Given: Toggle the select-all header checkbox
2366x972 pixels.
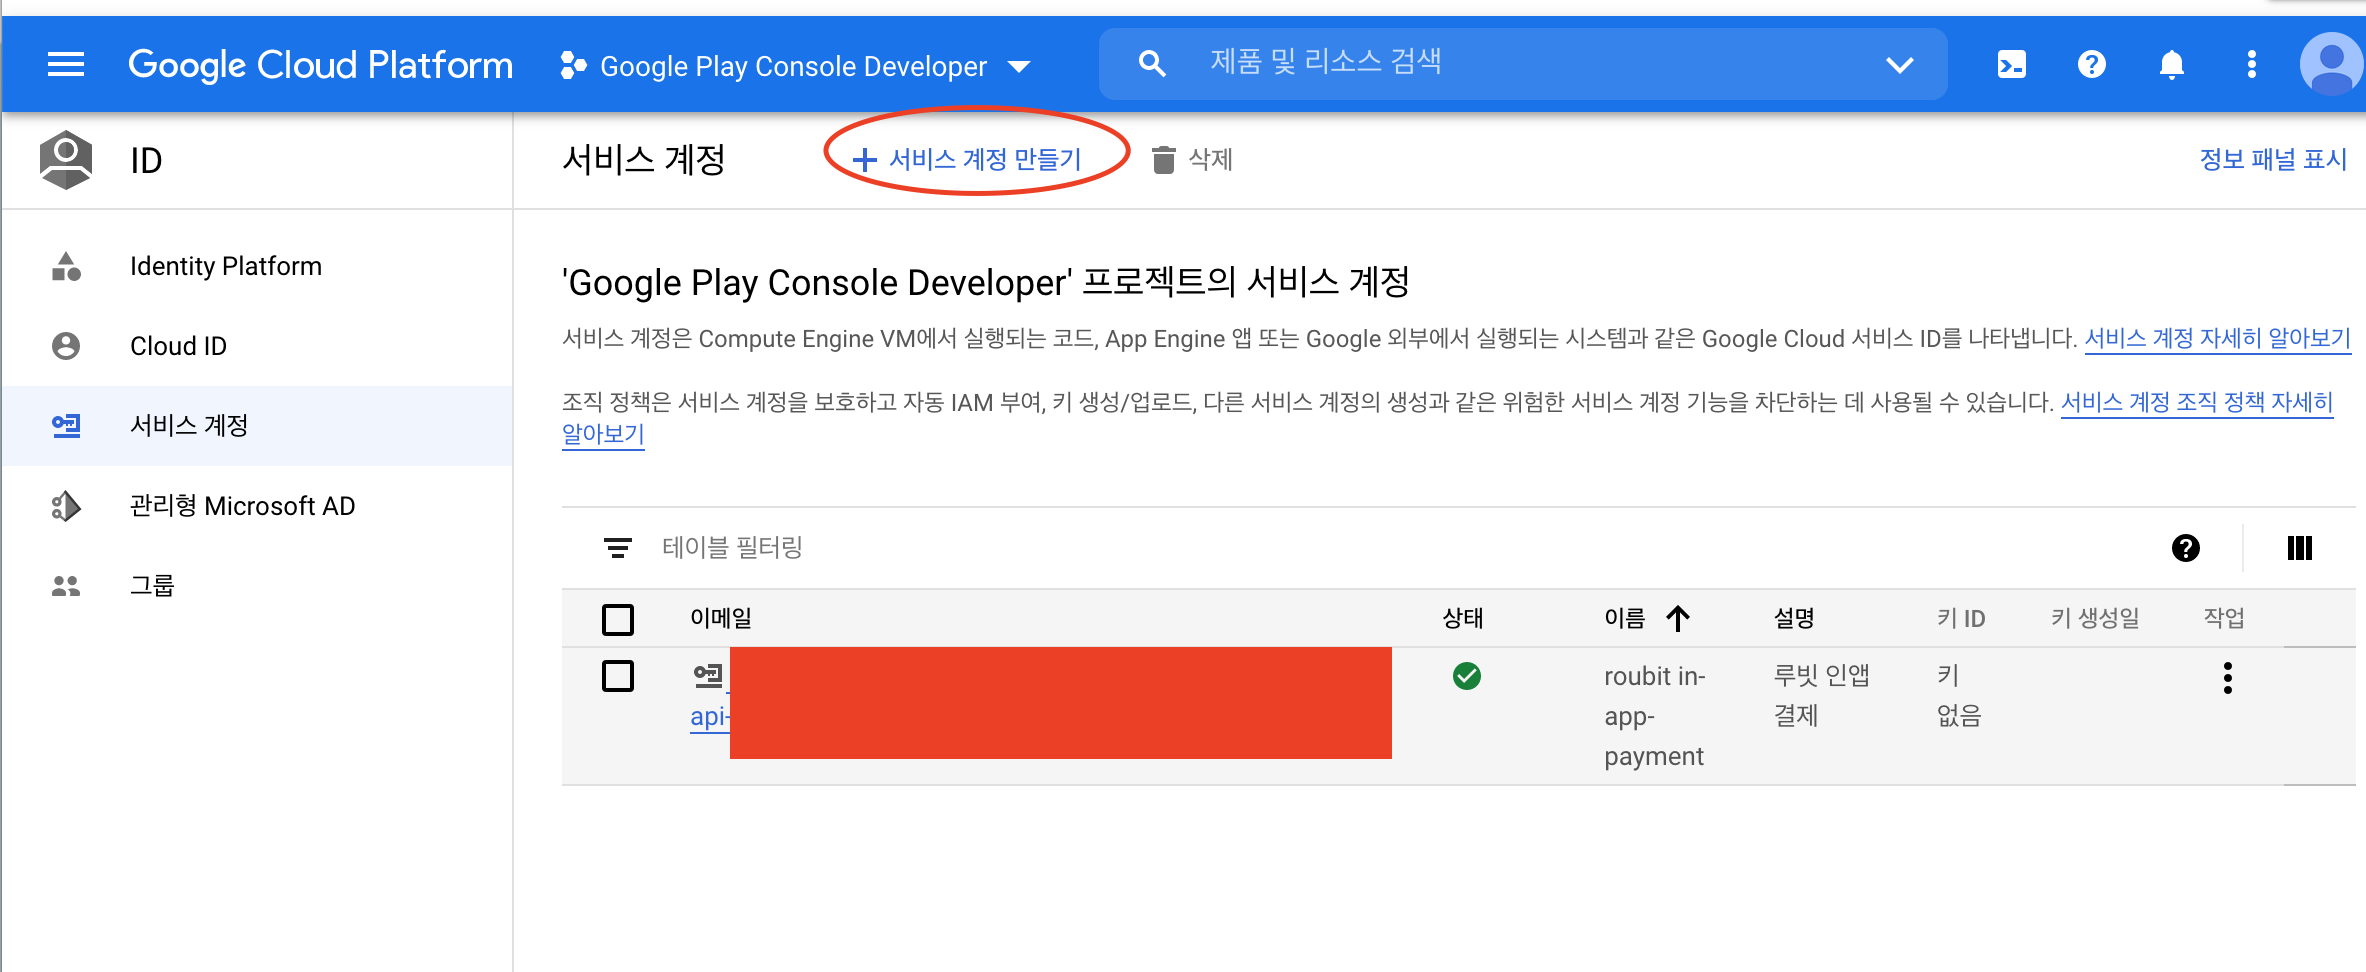Looking at the screenshot, I should click(618, 619).
